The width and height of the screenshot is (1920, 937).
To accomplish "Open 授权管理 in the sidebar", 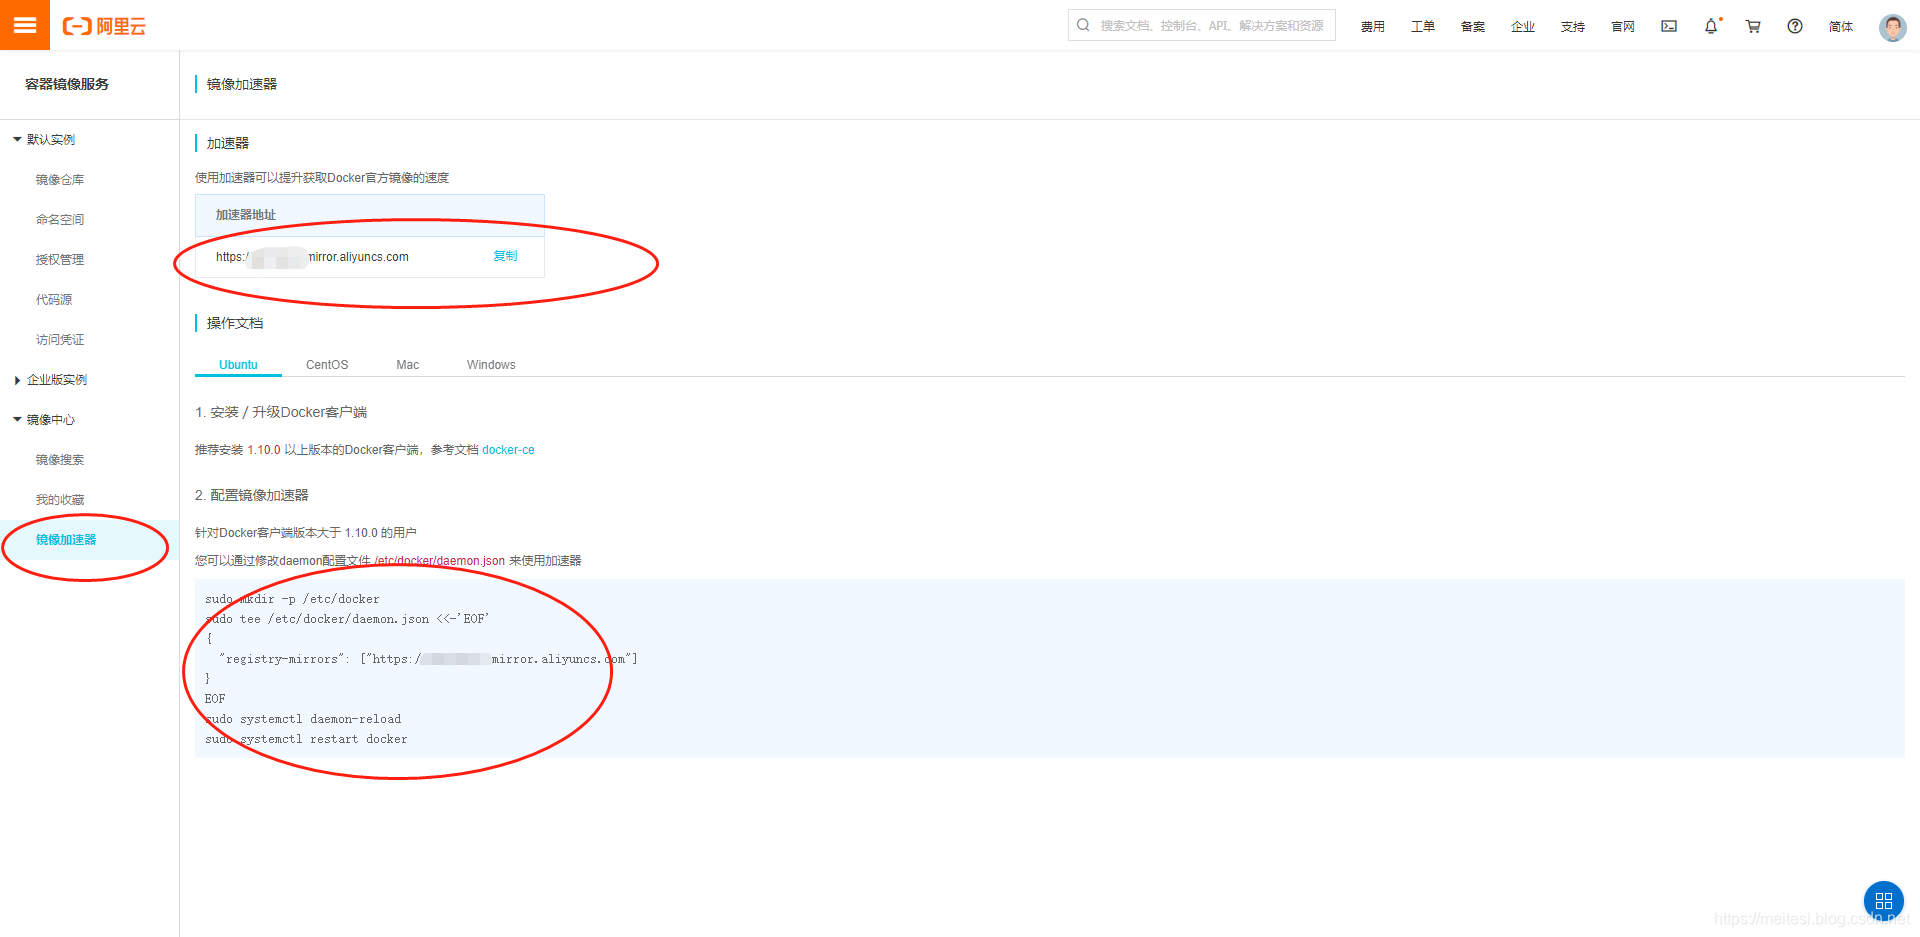I will pyautogui.click(x=60, y=260).
